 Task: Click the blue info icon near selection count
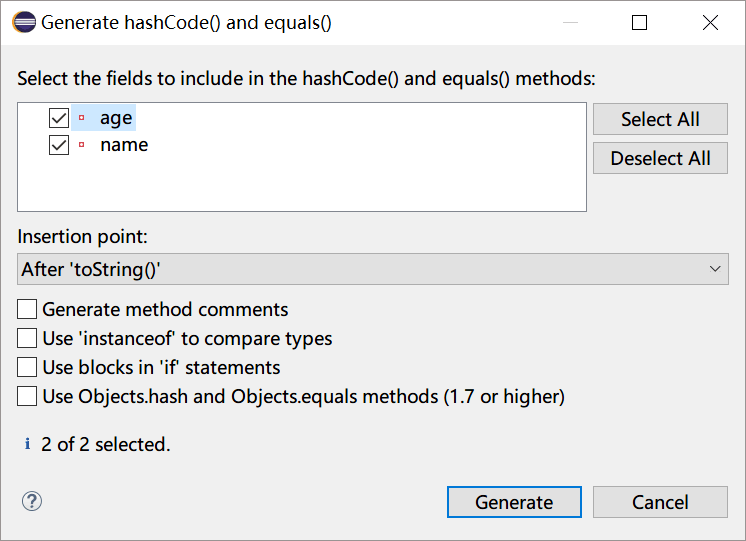(28, 444)
